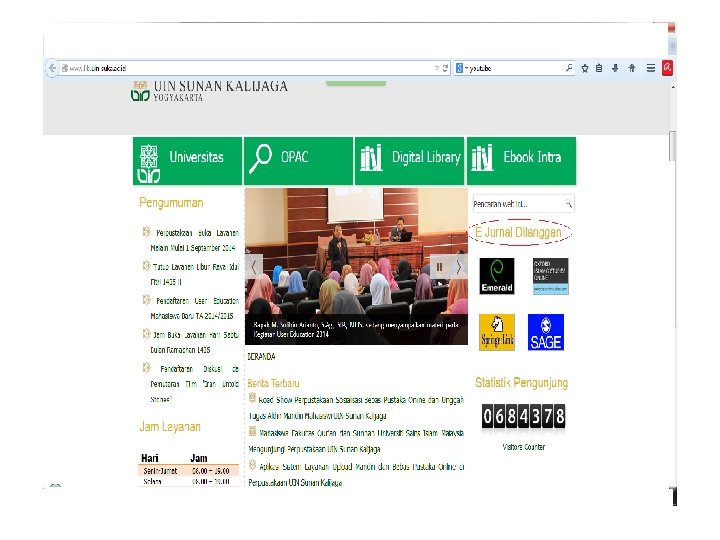Open announcement Pendaftaran User Education Mahasiswa Baru
The height and width of the screenshot is (540, 720).
(193, 308)
